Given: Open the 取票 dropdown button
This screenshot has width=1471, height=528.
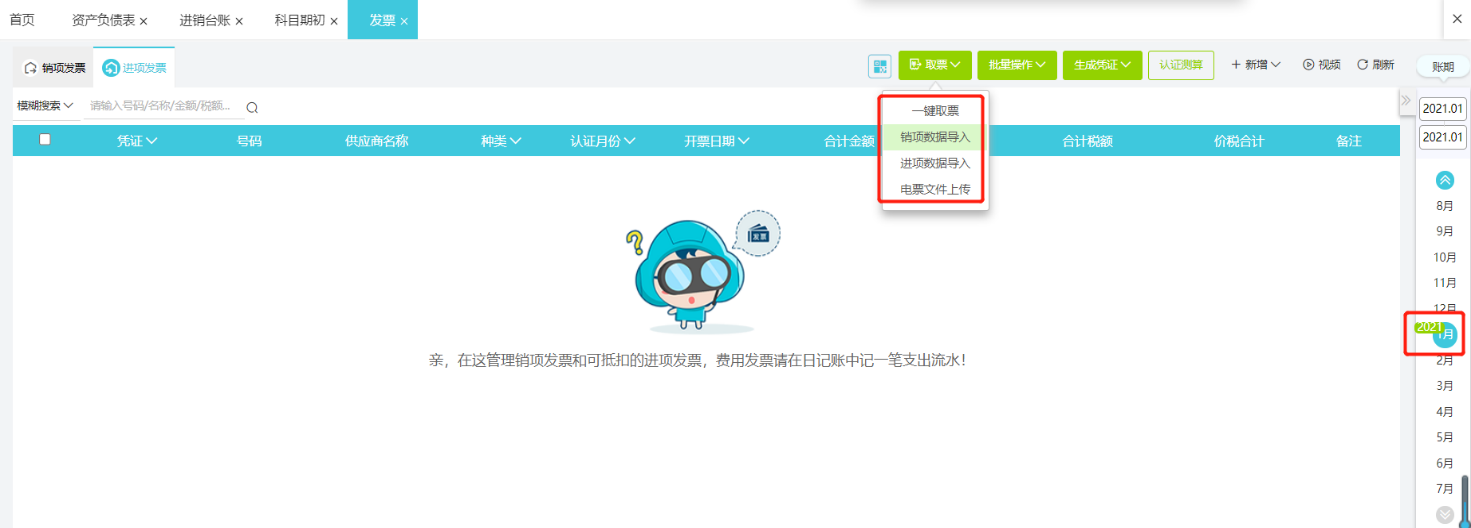Looking at the screenshot, I should pos(934,65).
